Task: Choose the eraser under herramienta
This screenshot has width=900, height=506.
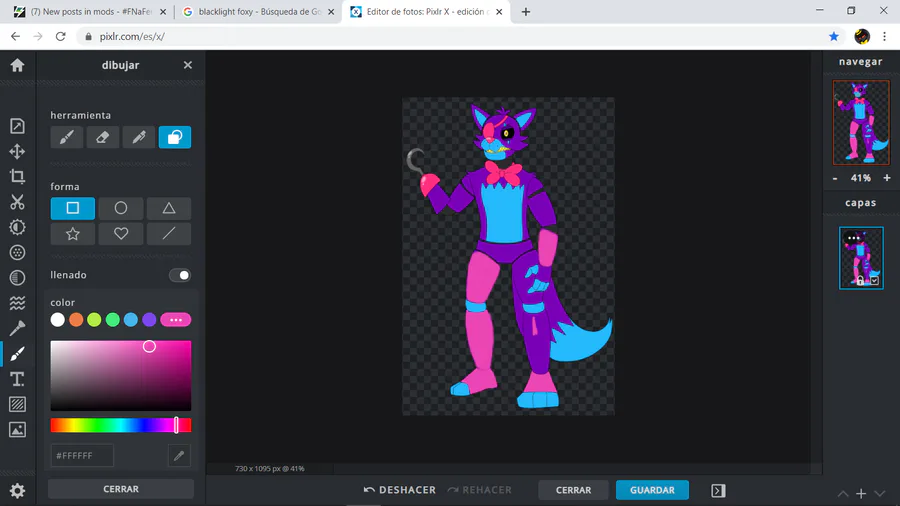Action: 103,137
